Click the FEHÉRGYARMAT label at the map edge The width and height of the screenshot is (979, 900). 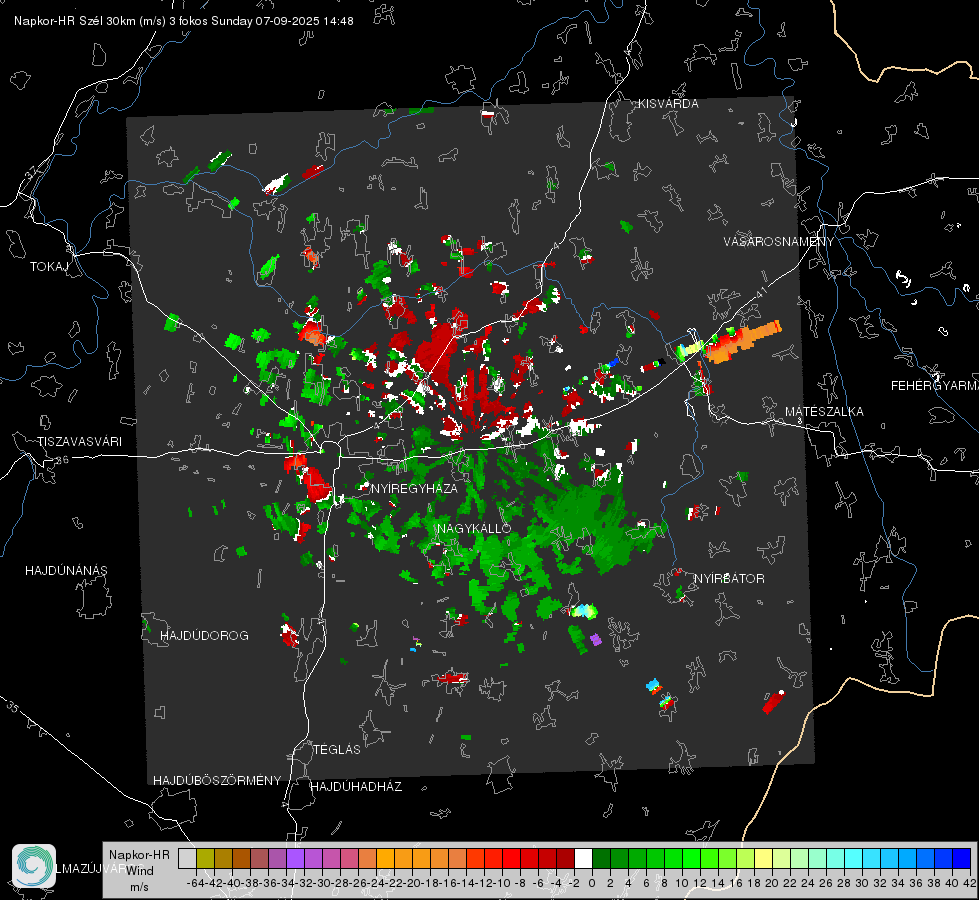(935, 386)
